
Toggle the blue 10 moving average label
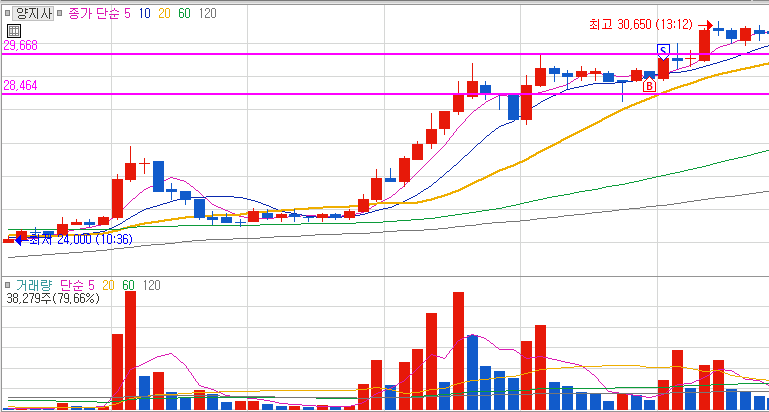[145, 14]
